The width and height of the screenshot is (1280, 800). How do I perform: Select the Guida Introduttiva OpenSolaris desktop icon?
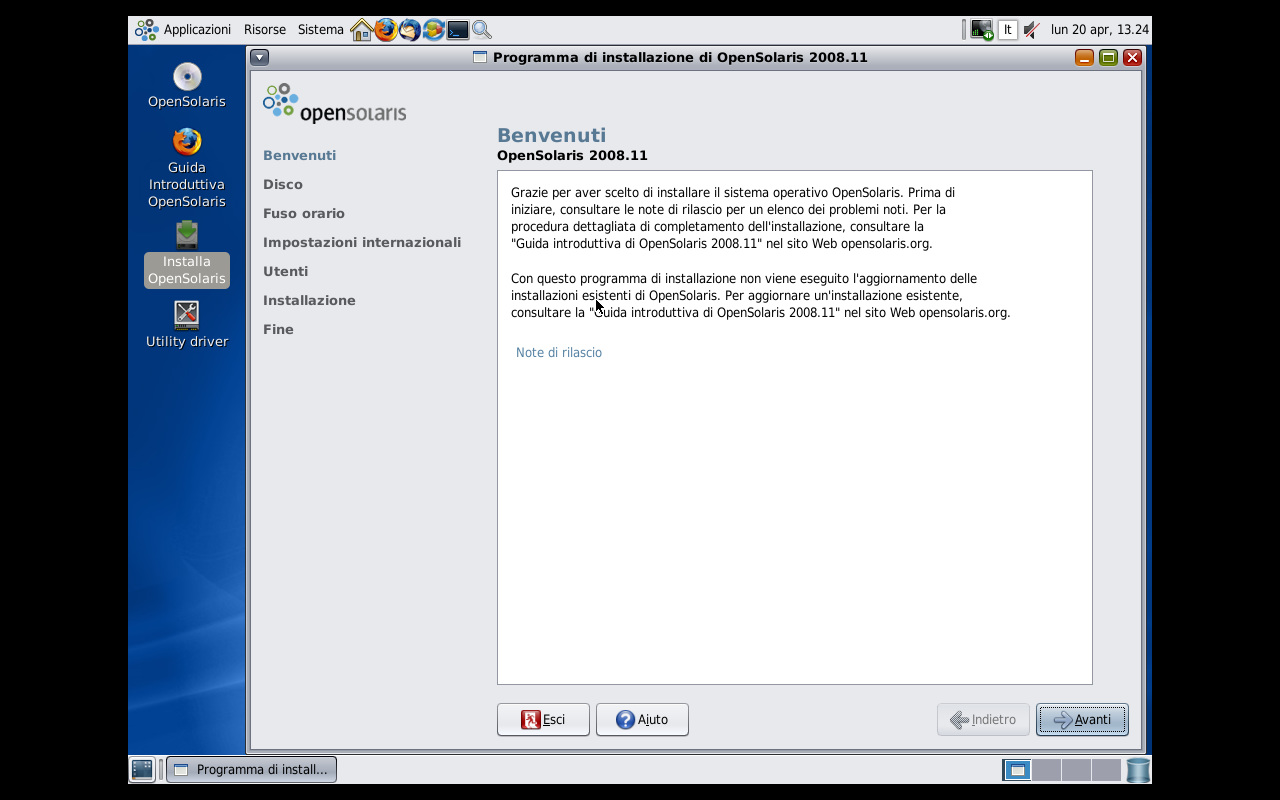tap(187, 168)
